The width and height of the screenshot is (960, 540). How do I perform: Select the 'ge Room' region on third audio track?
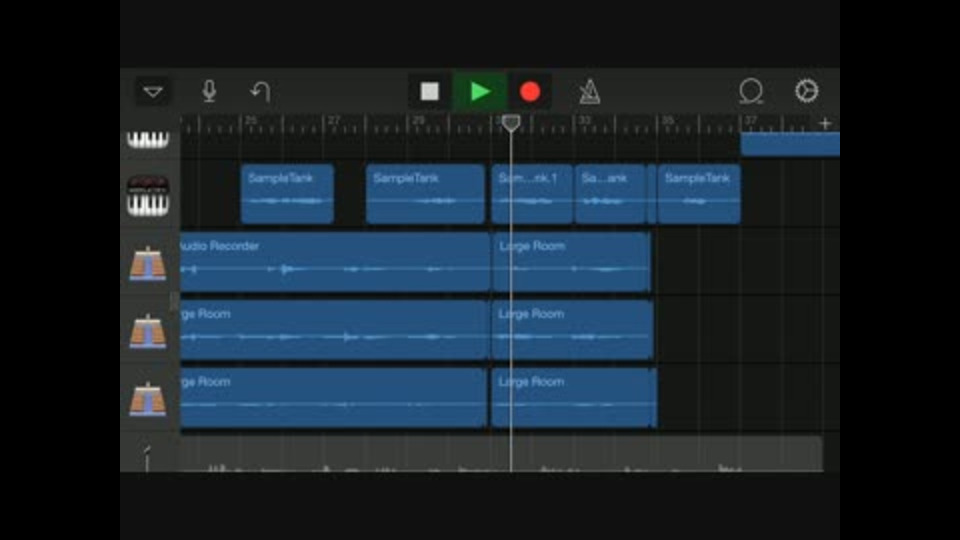[334, 397]
